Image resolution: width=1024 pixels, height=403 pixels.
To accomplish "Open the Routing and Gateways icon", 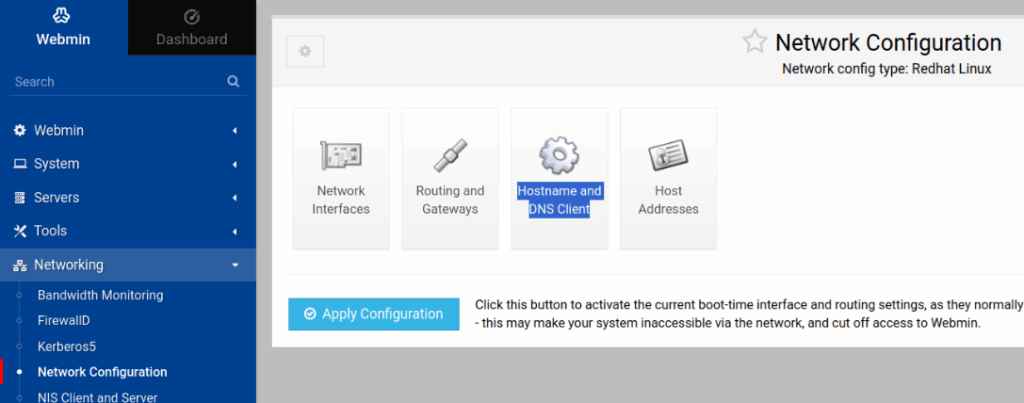I will [450, 155].
